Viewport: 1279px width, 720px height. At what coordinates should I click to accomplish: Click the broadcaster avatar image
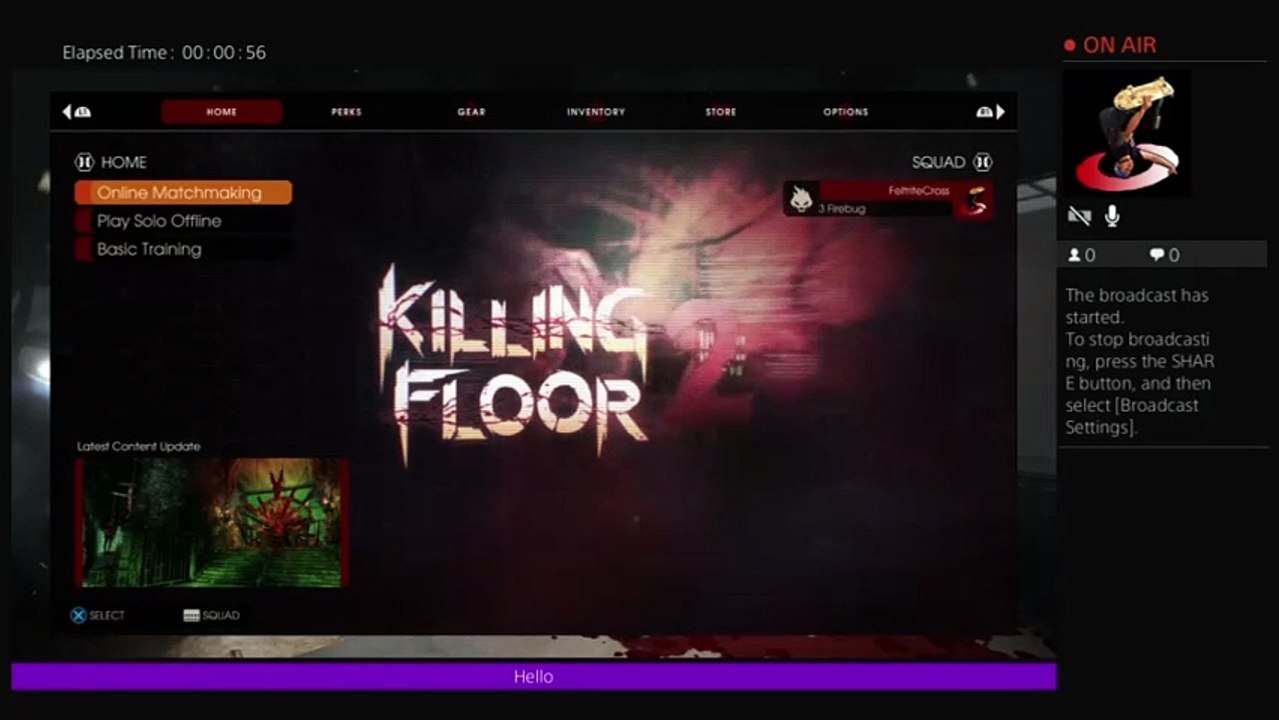[x=1126, y=133]
